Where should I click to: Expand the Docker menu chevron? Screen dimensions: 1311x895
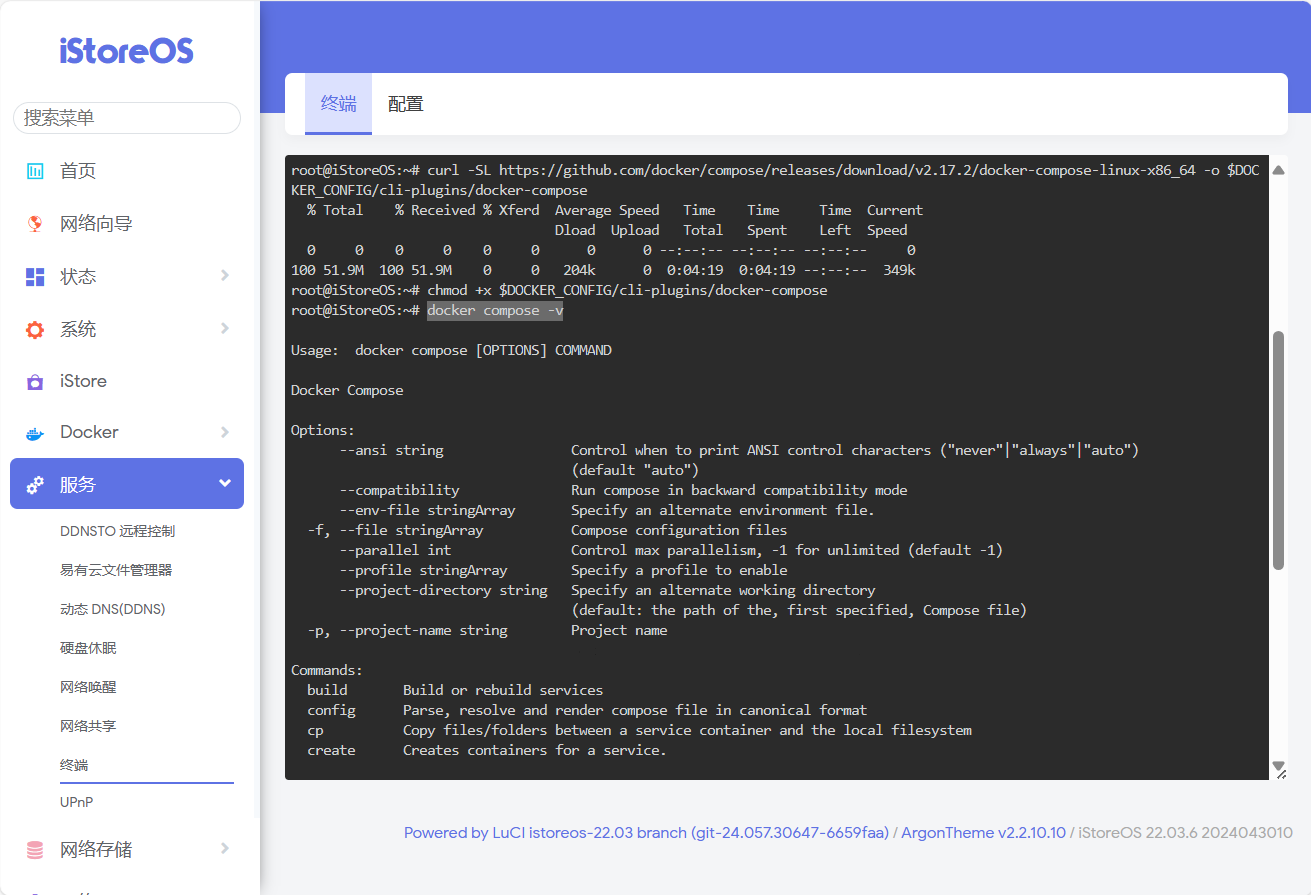(224, 432)
